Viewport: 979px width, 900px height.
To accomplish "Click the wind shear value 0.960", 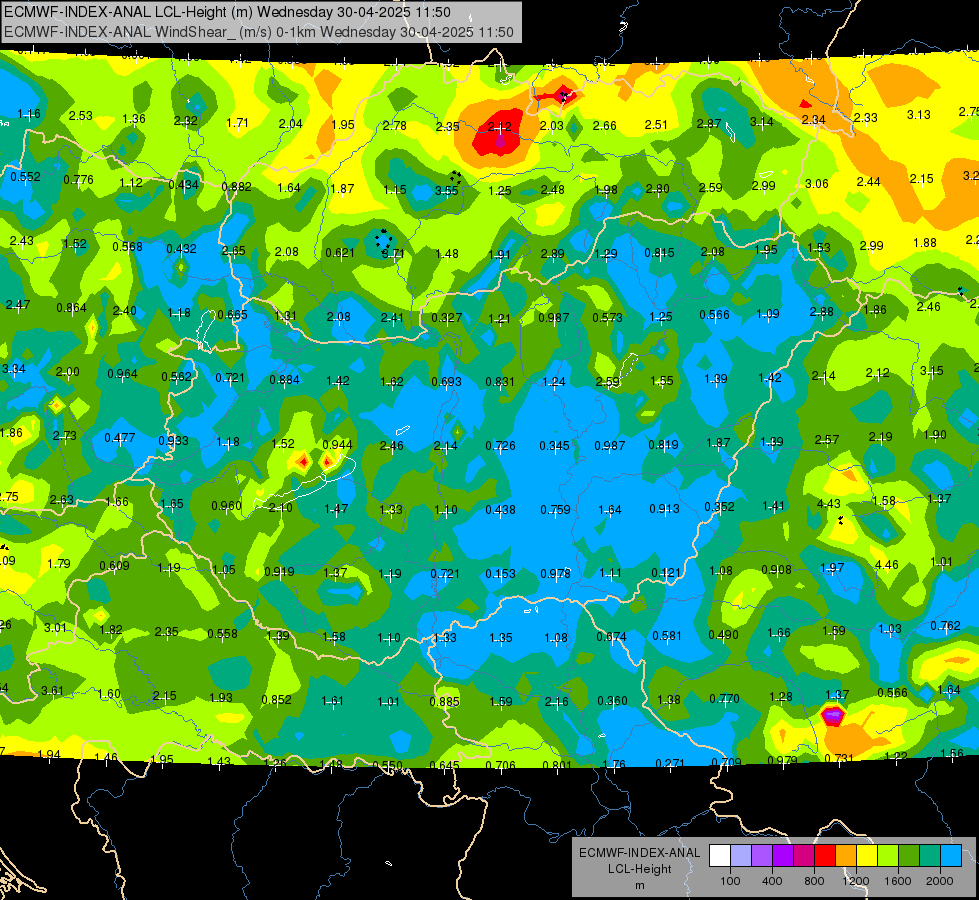I will coord(226,505).
